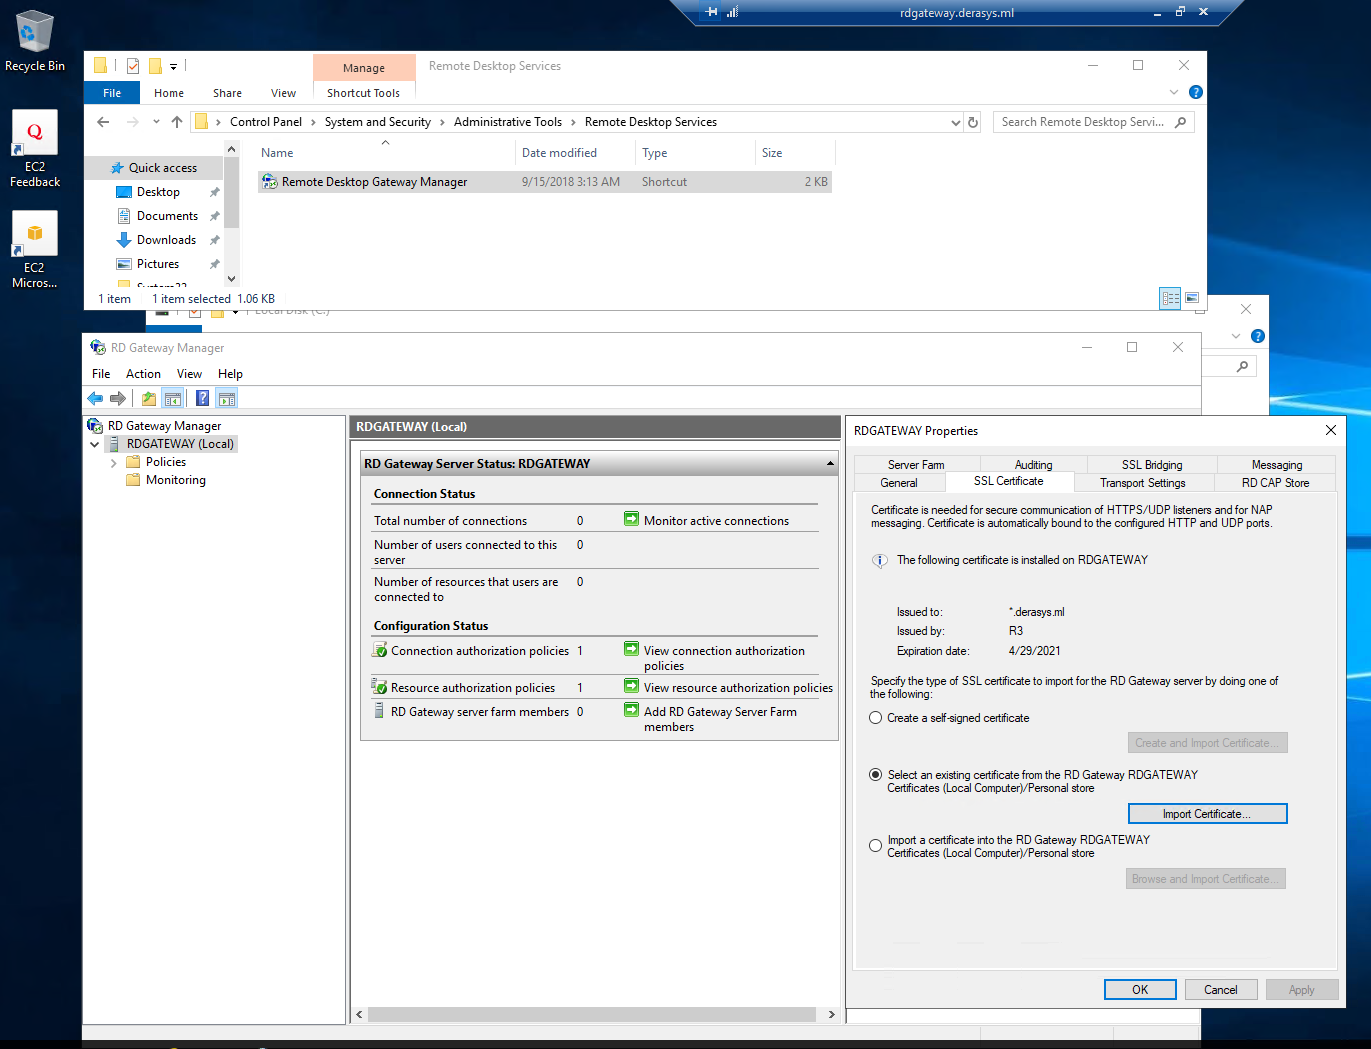Click OK in RDGATEWAY Properties
The image size is (1371, 1049).
[1140, 990]
